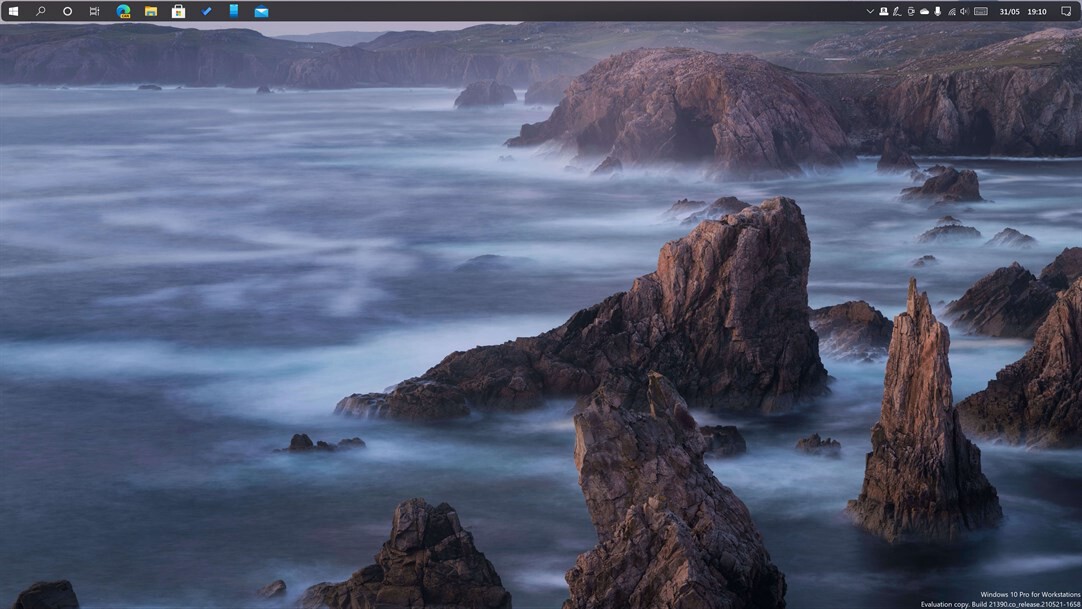Open File Explorer from the taskbar
This screenshot has height=609, width=1082.
pyautogui.click(x=150, y=11)
